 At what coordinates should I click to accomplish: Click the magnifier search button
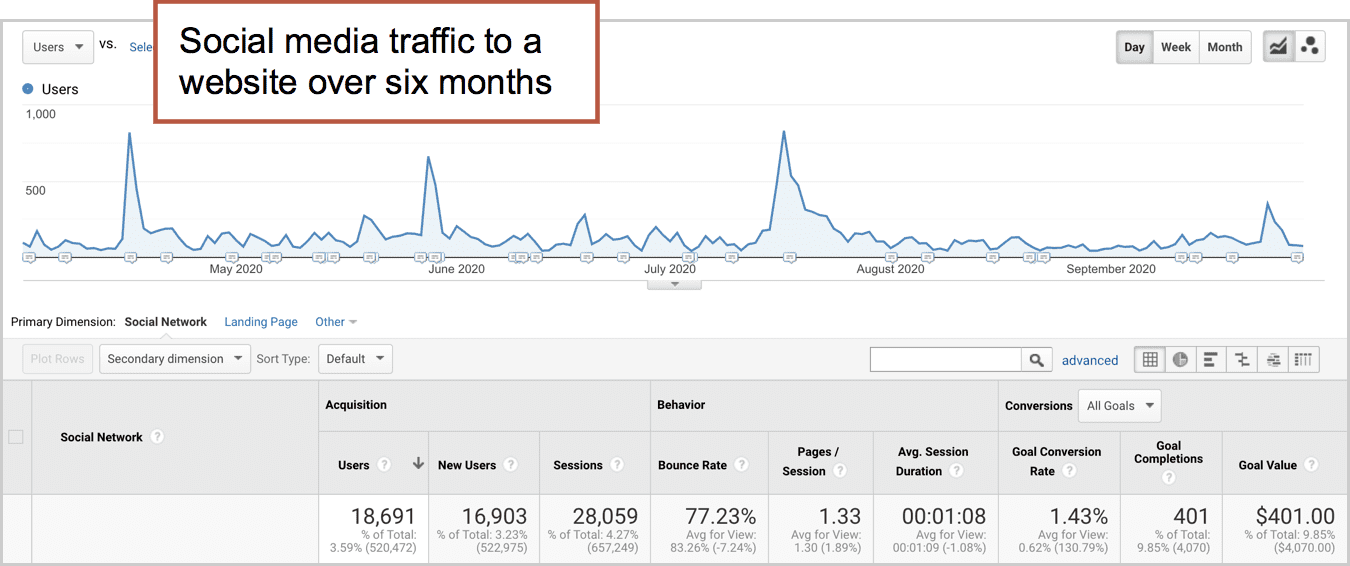[x=1037, y=360]
